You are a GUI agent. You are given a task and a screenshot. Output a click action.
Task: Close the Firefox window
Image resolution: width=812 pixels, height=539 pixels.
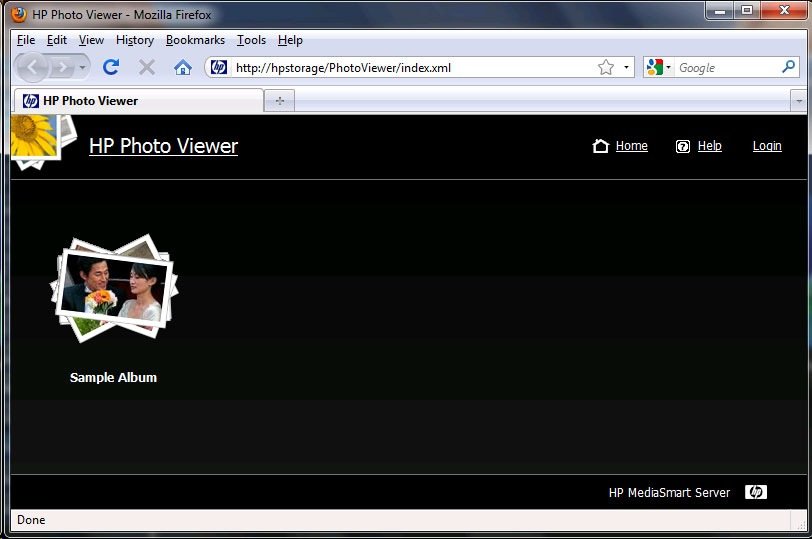(784, 10)
